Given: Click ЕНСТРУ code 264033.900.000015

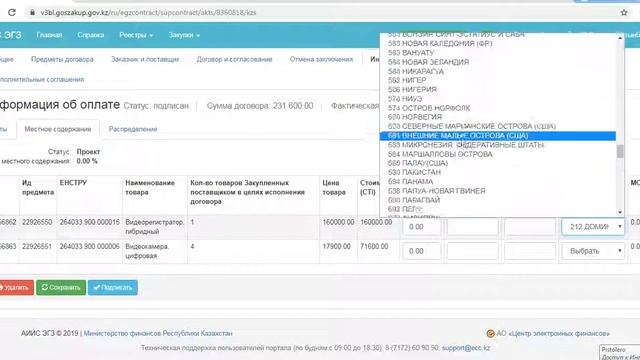Looking at the screenshot, I should tap(89, 222).
